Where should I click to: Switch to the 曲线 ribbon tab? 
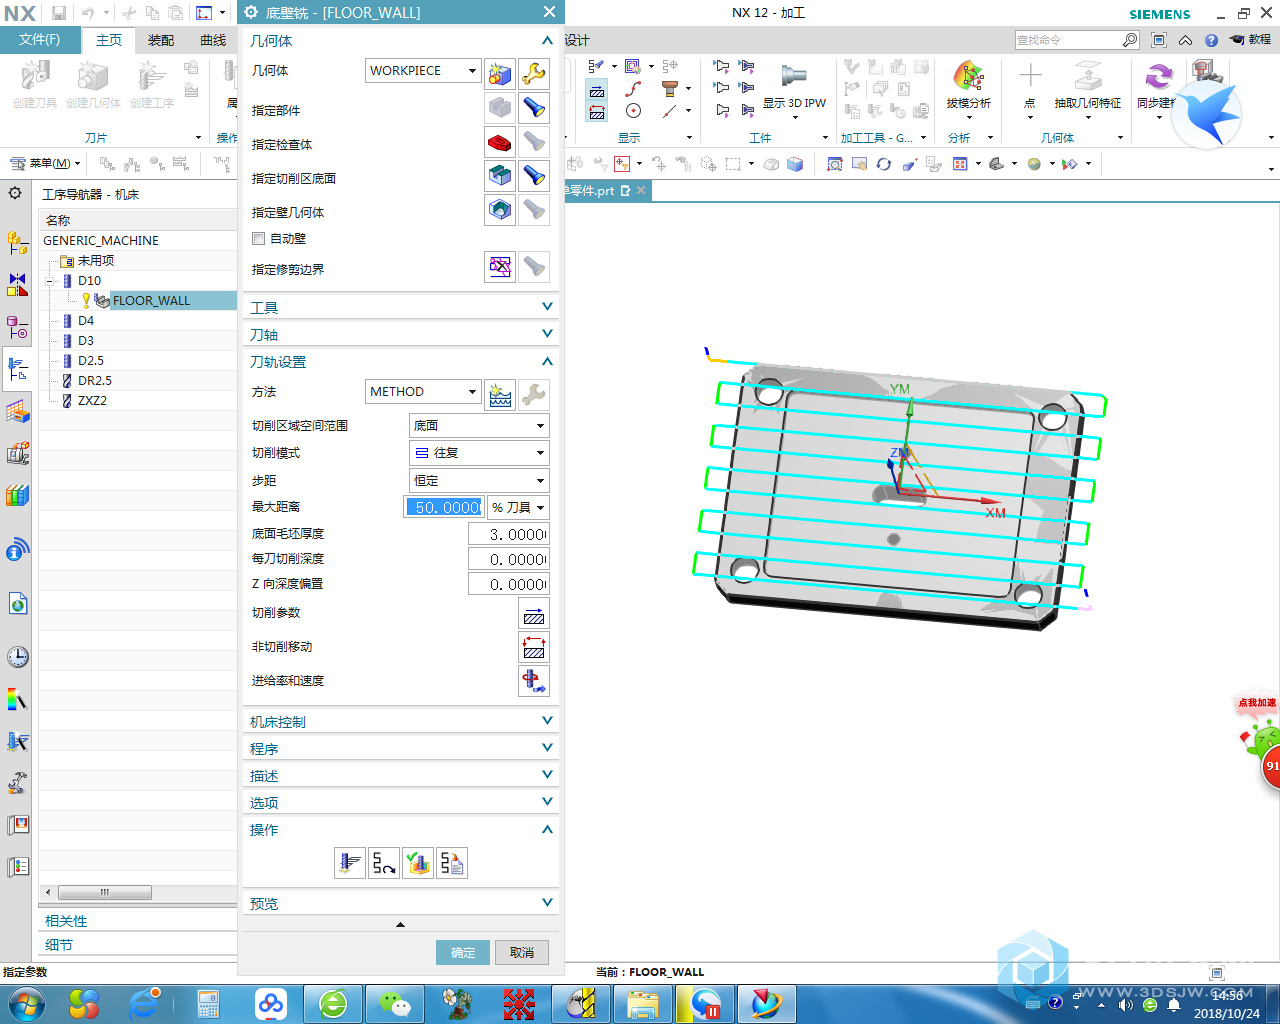click(x=213, y=40)
